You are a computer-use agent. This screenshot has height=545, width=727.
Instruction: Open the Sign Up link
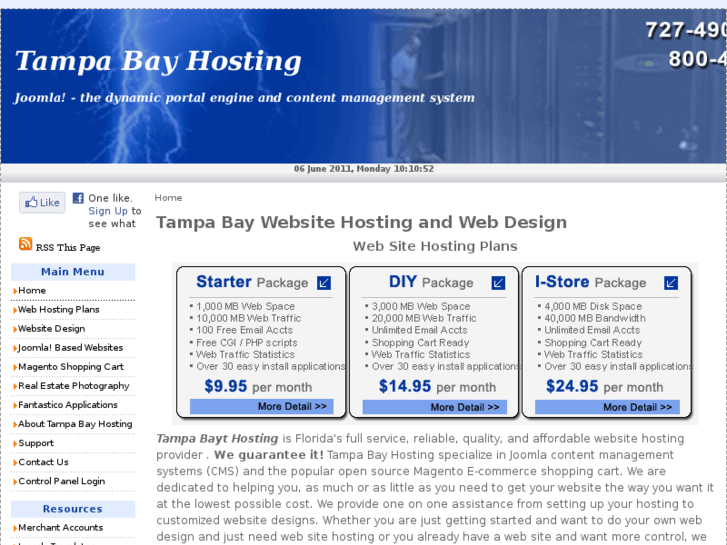point(108,211)
